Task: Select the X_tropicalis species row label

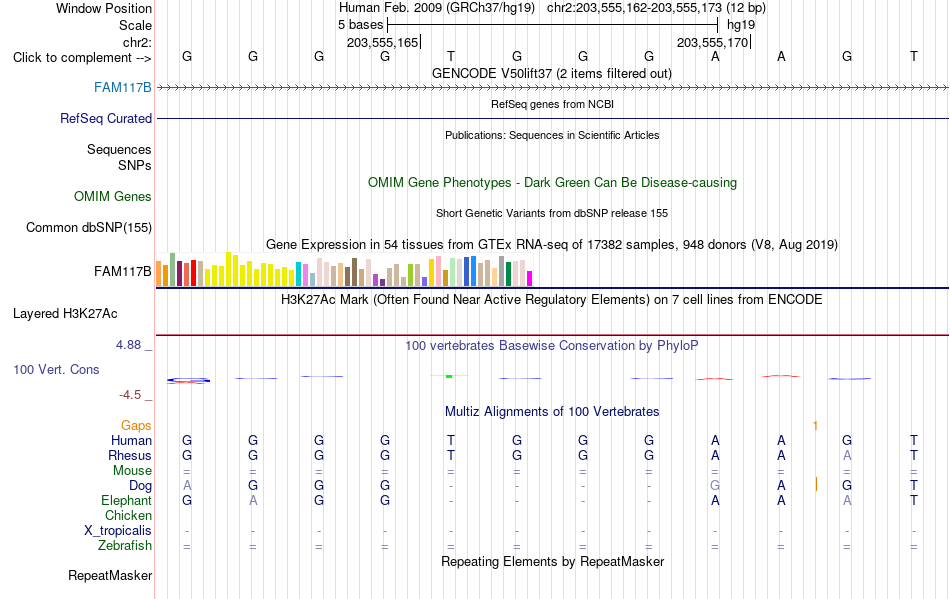Action: pyautogui.click(x=118, y=531)
